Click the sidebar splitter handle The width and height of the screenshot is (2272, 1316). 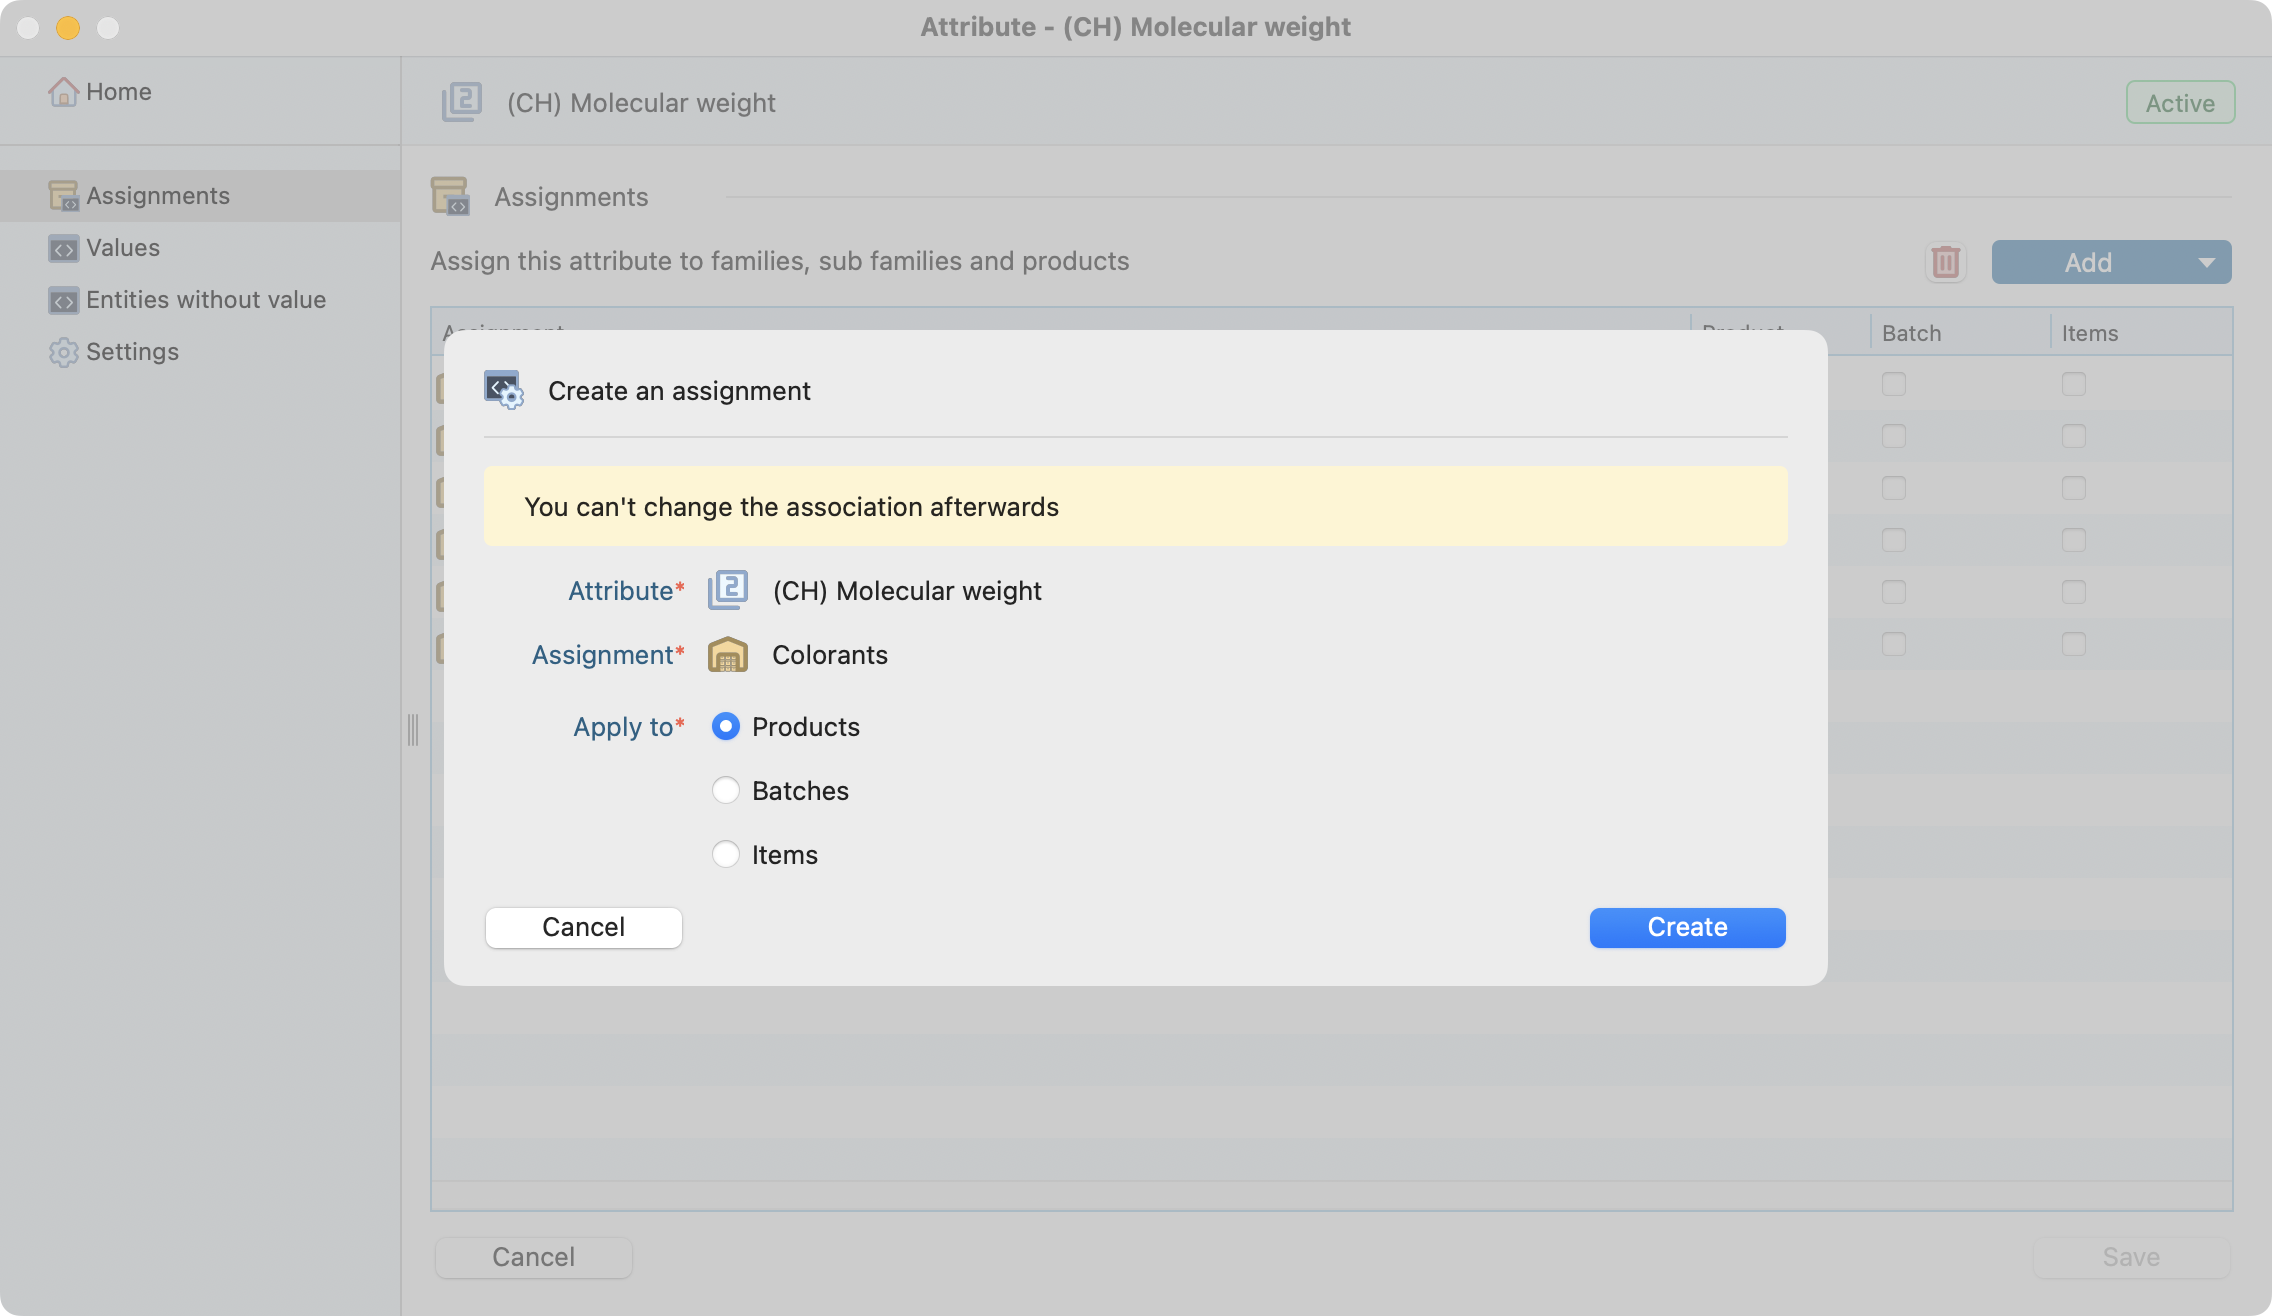[413, 730]
